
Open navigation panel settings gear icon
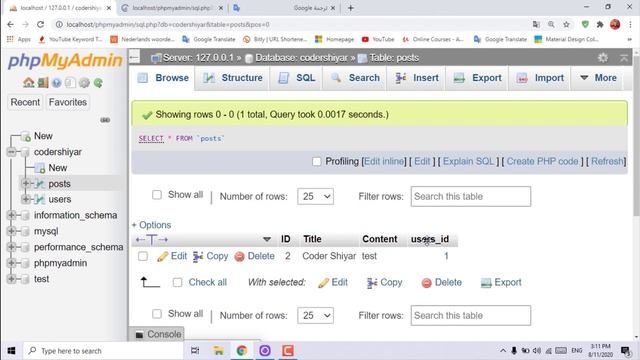[84, 83]
